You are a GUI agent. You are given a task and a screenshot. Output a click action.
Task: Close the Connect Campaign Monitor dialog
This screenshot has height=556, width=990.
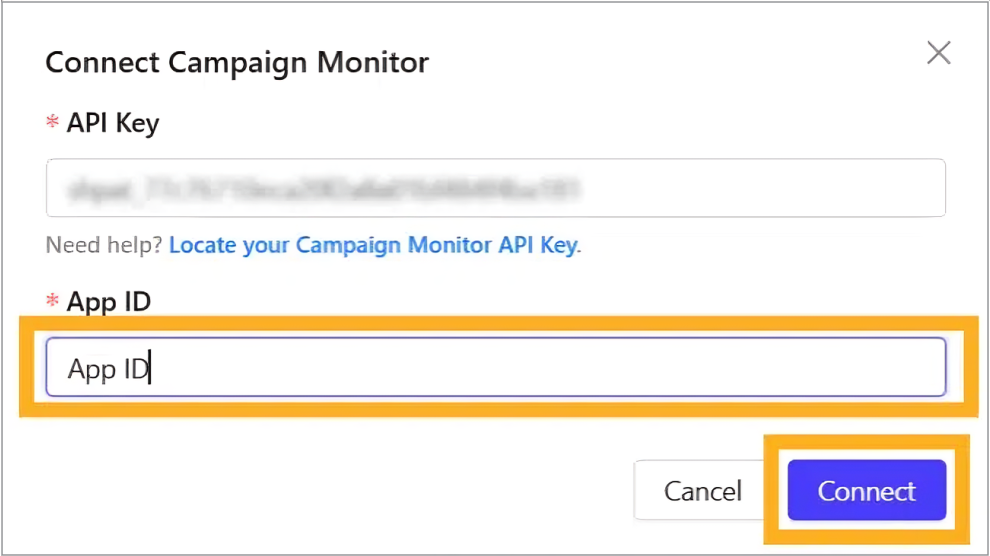click(x=938, y=53)
